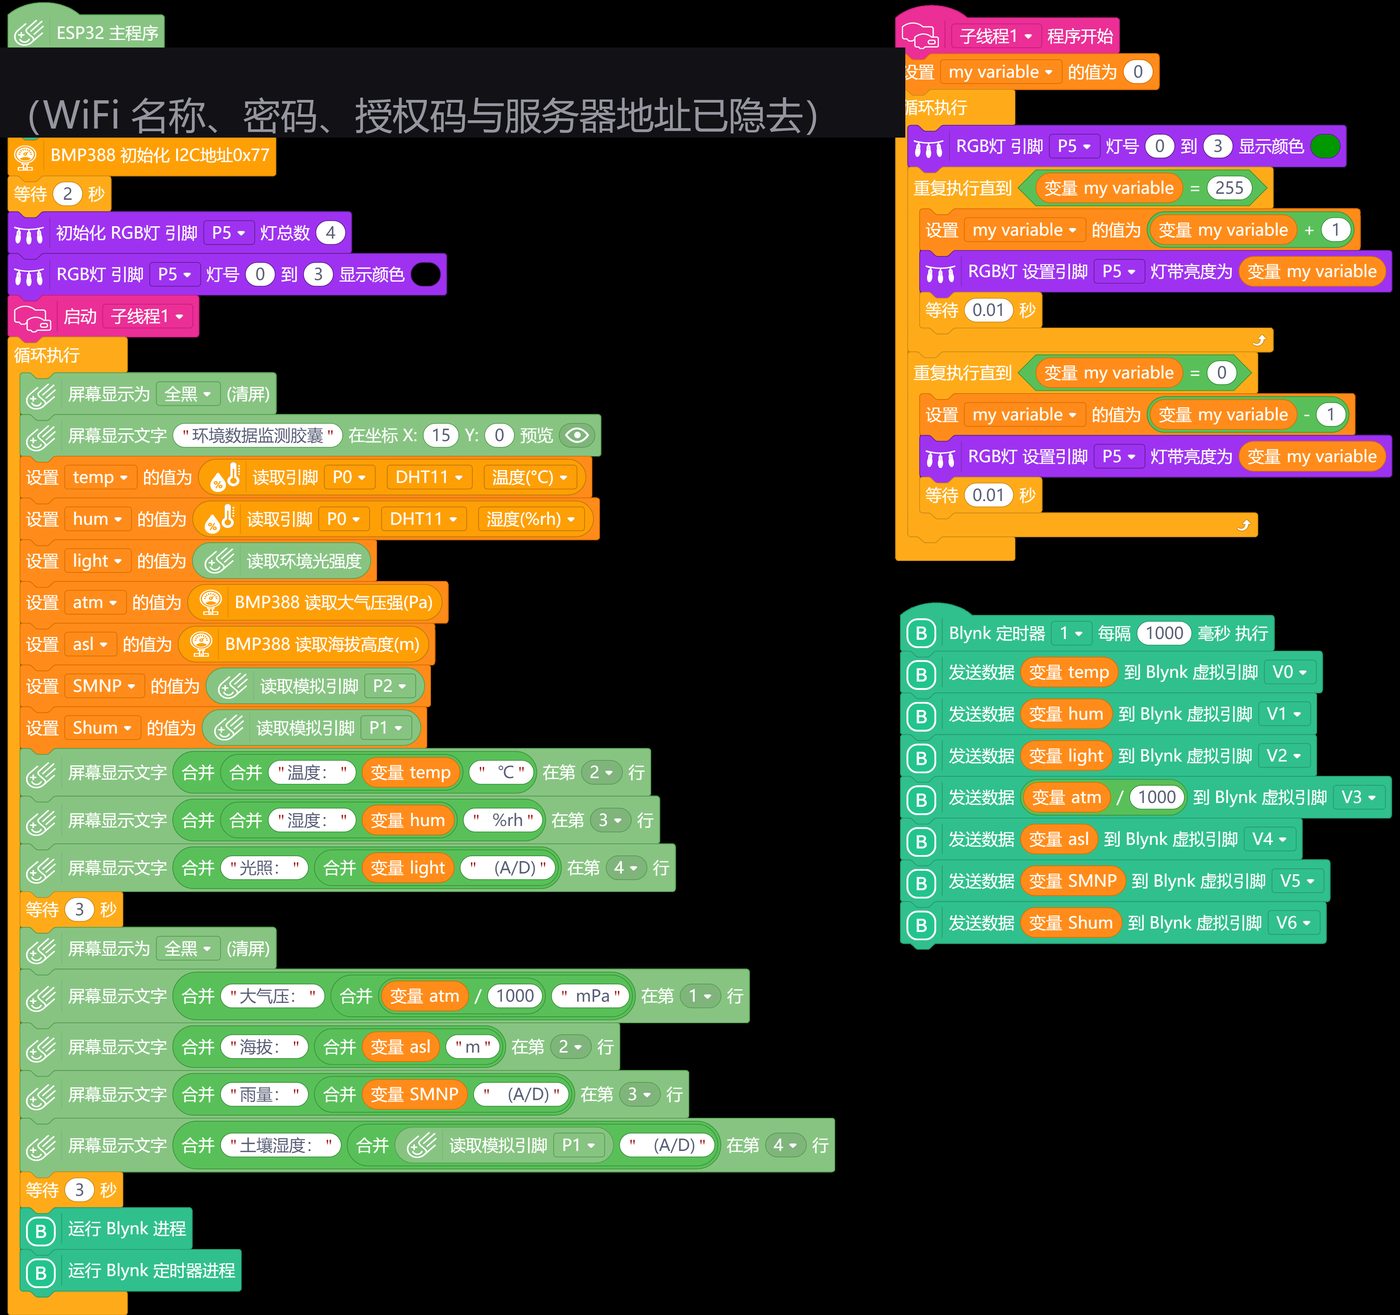Click the 读取模拟引脚 P2 block icon
1400x1315 pixels.
(x=233, y=686)
